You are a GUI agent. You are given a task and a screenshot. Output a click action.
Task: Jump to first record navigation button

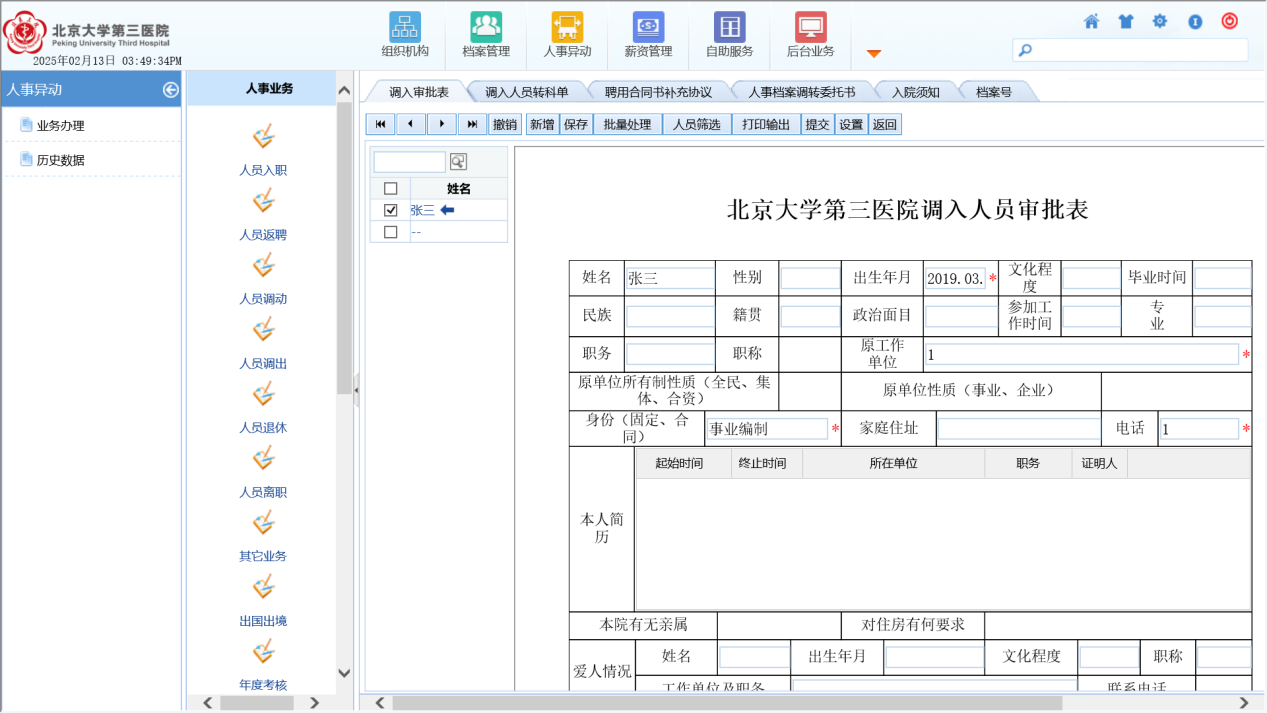click(x=380, y=124)
